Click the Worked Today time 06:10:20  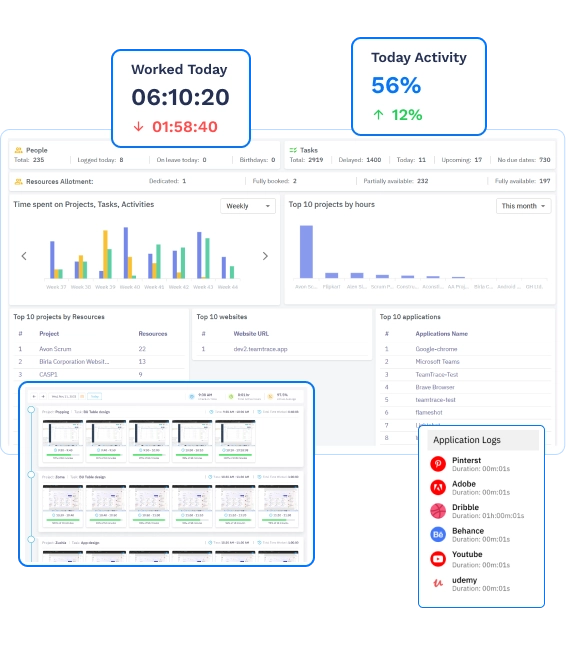click(x=180, y=97)
